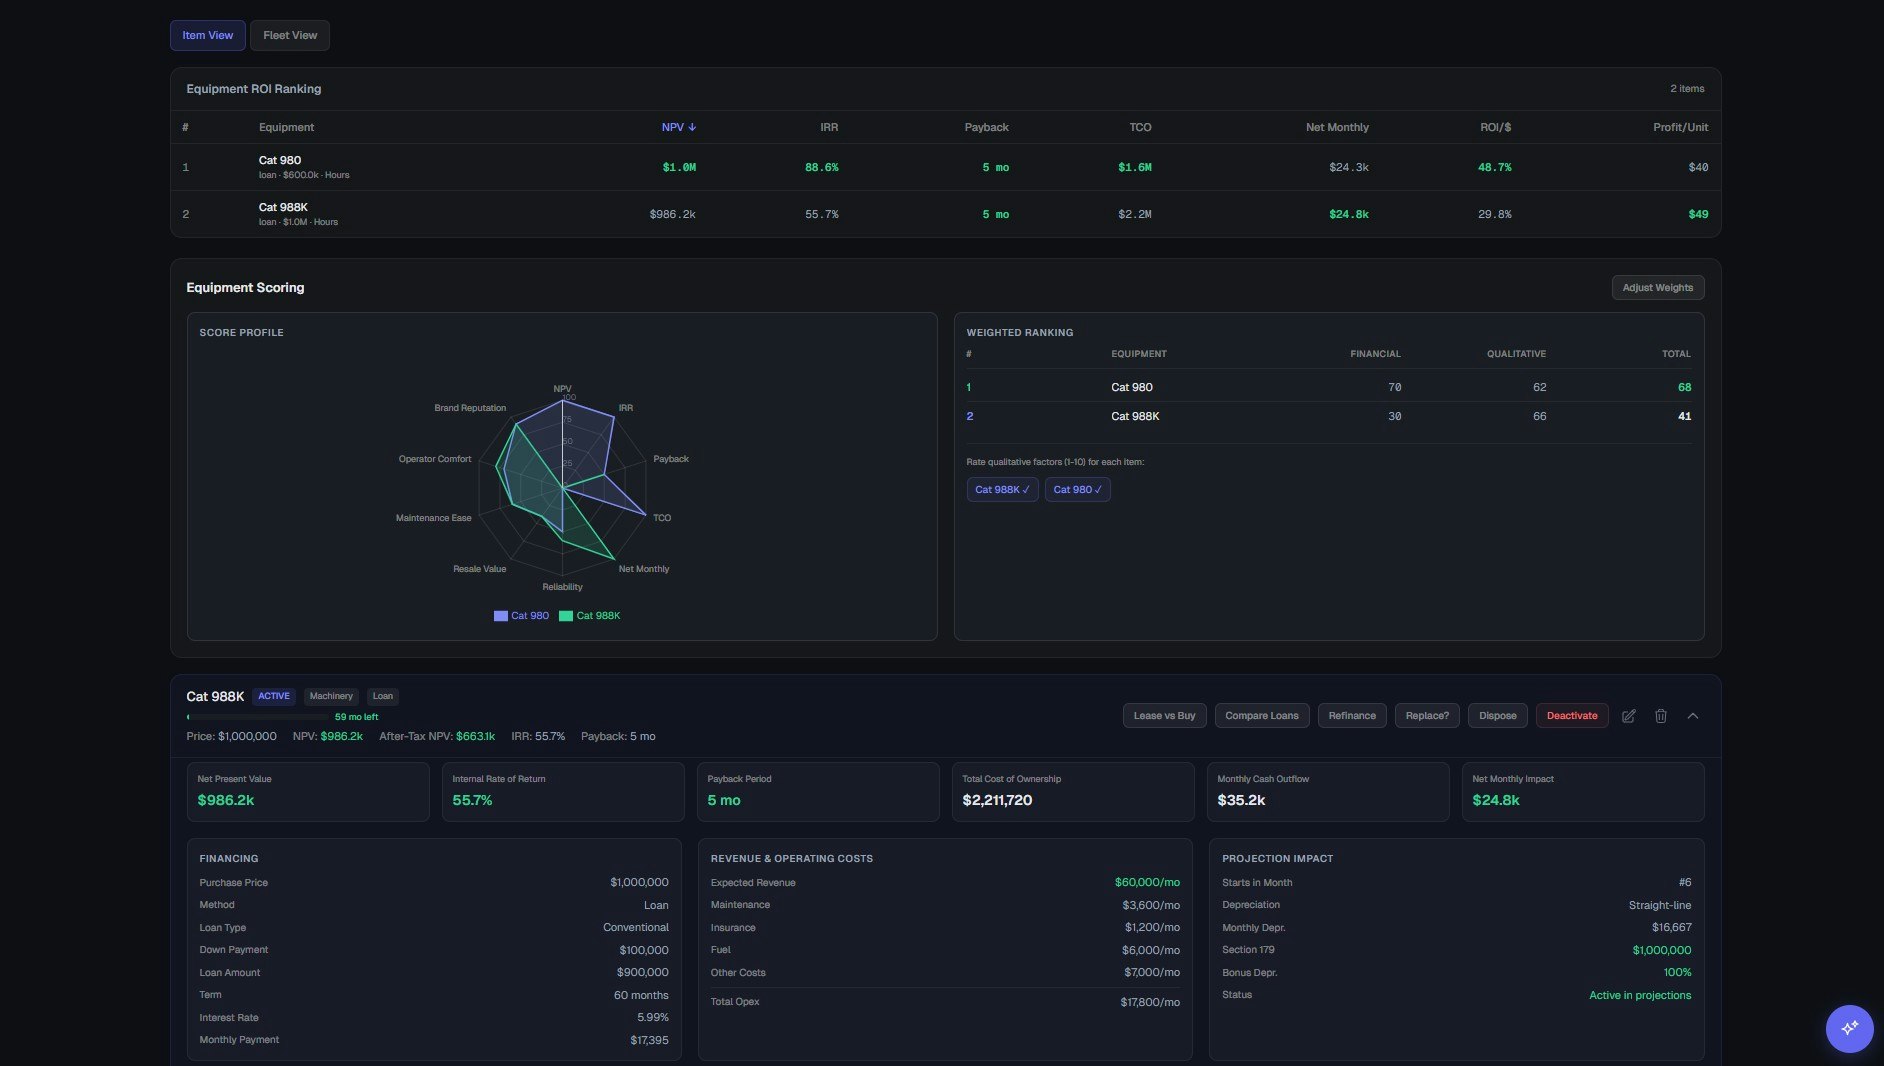Click the NPV sort arrow

pyautogui.click(x=693, y=127)
